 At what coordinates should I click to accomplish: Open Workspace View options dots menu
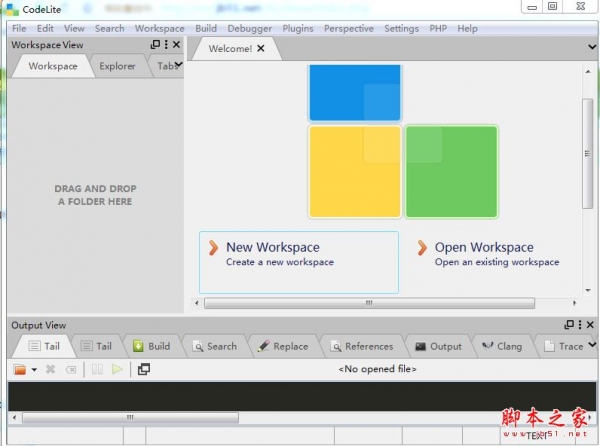coord(166,44)
